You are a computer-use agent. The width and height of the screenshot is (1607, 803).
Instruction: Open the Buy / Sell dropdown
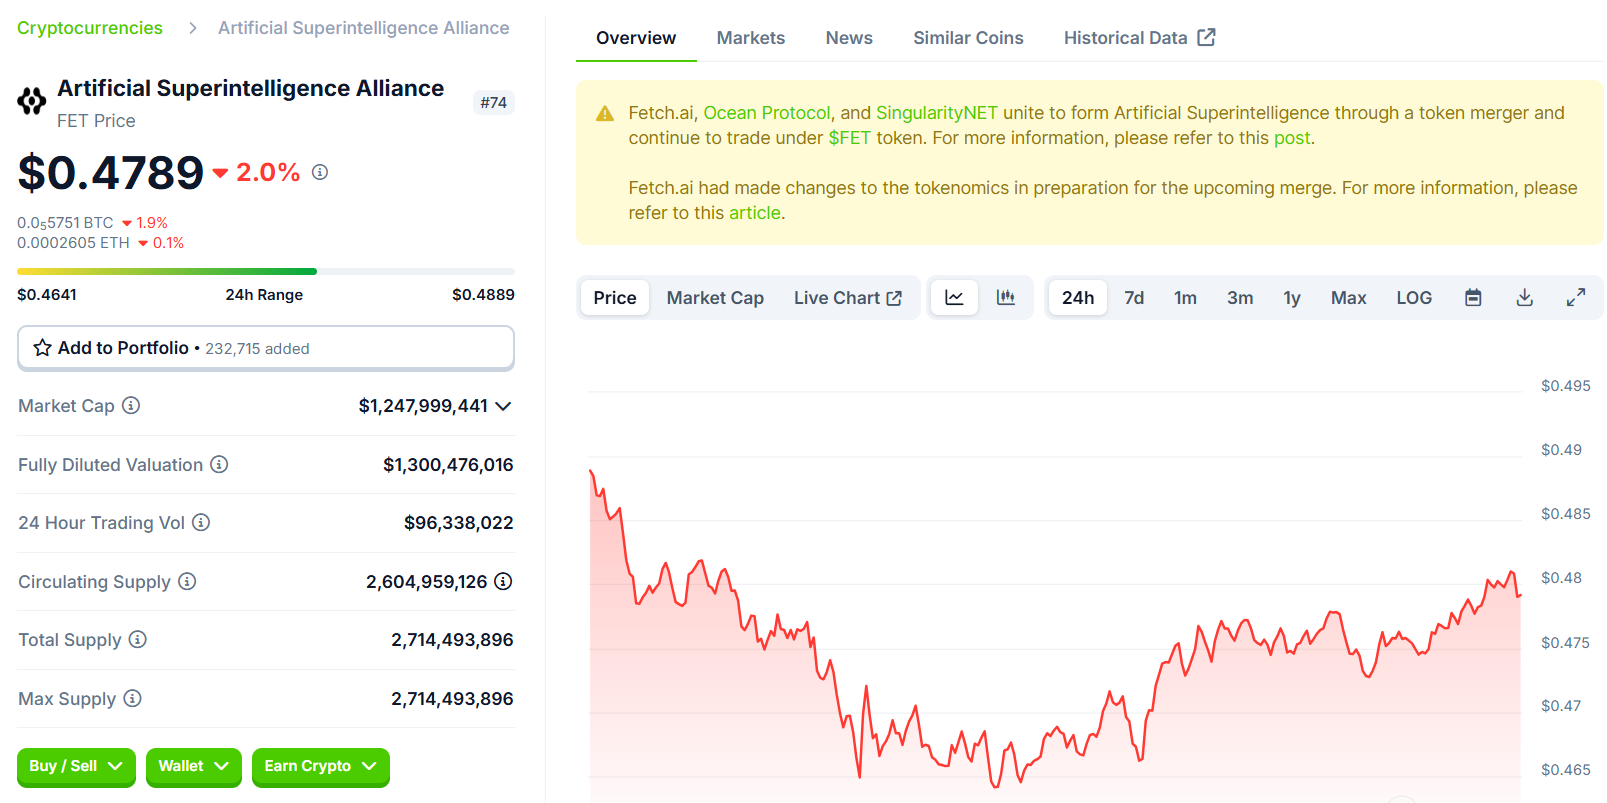click(76, 767)
